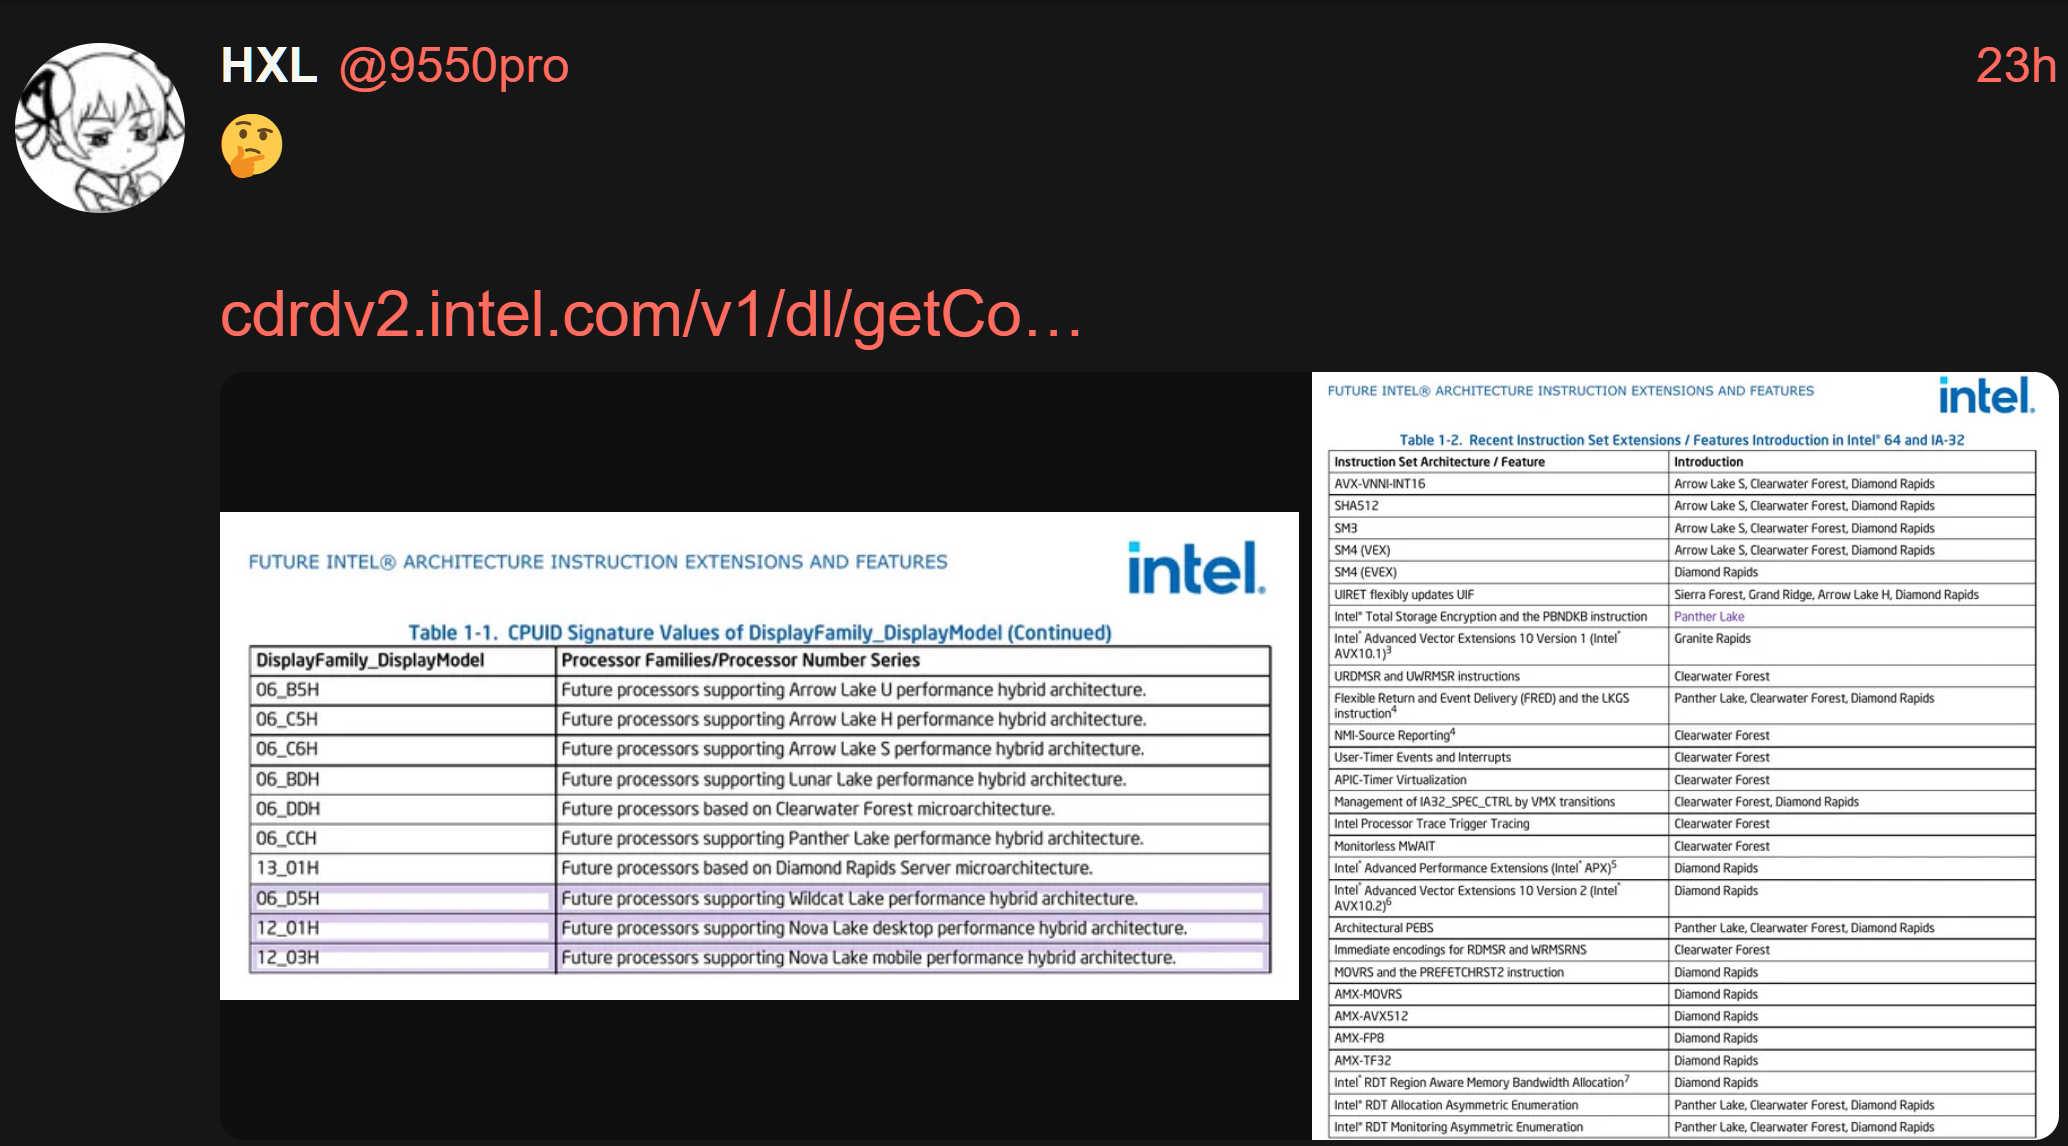The height and width of the screenshot is (1146, 2068).
Task: Click the DisplayFamily_DisplayModel column header
Action: tap(370, 660)
